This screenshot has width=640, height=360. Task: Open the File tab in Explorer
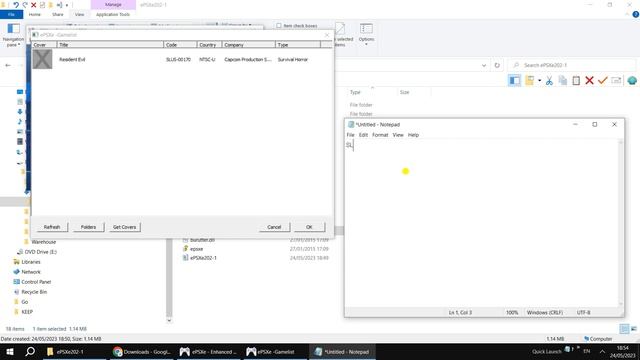(11, 14)
